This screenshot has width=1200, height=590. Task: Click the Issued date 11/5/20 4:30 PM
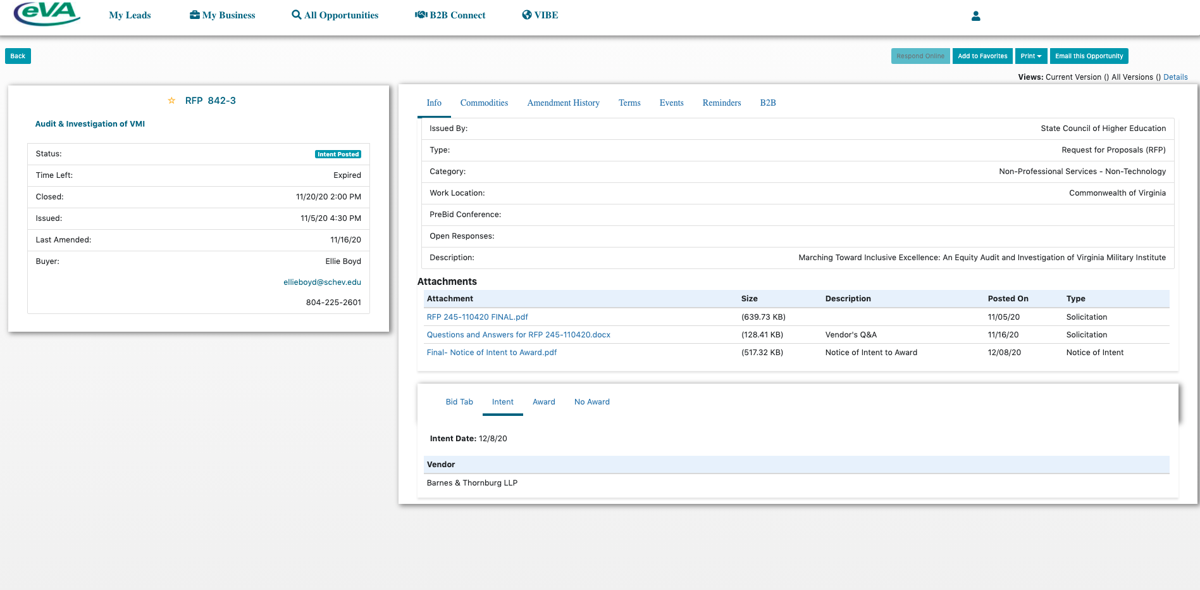tap(331, 218)
